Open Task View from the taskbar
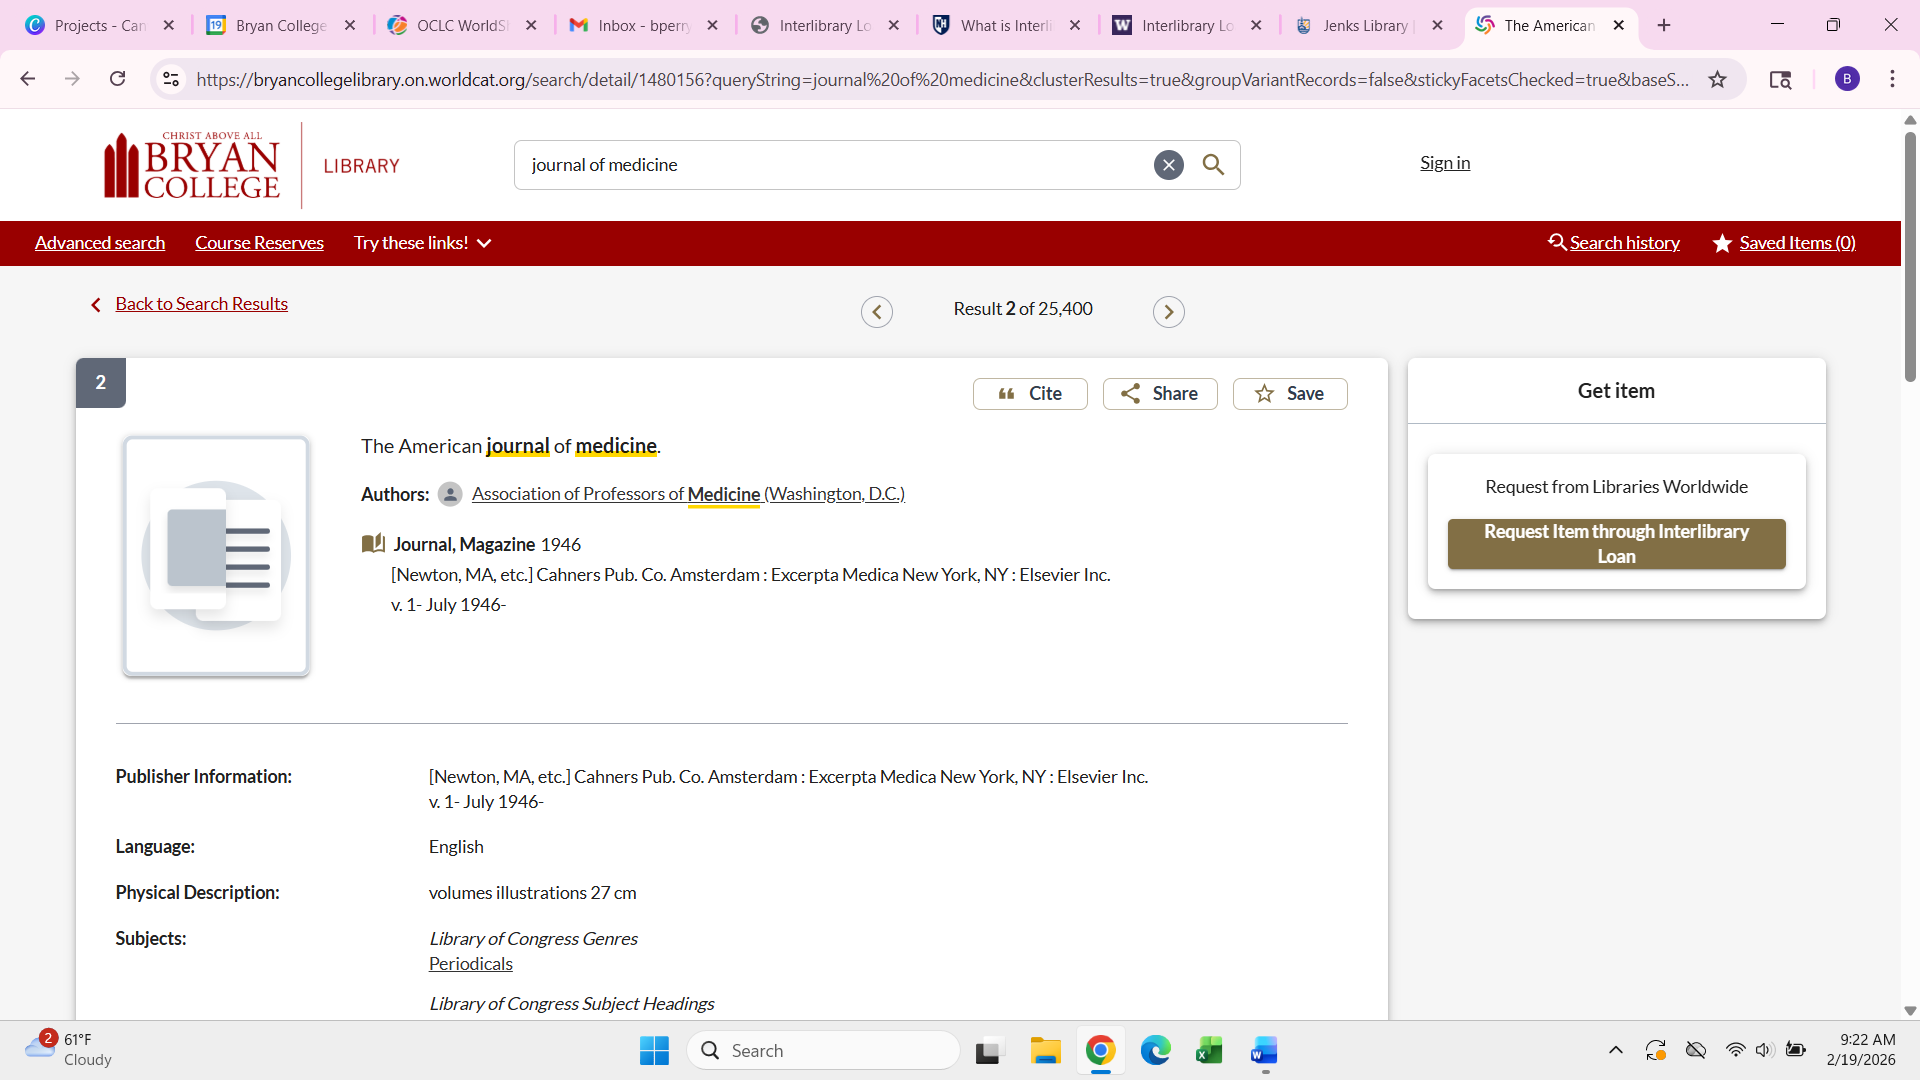 tap(989, 1051)
